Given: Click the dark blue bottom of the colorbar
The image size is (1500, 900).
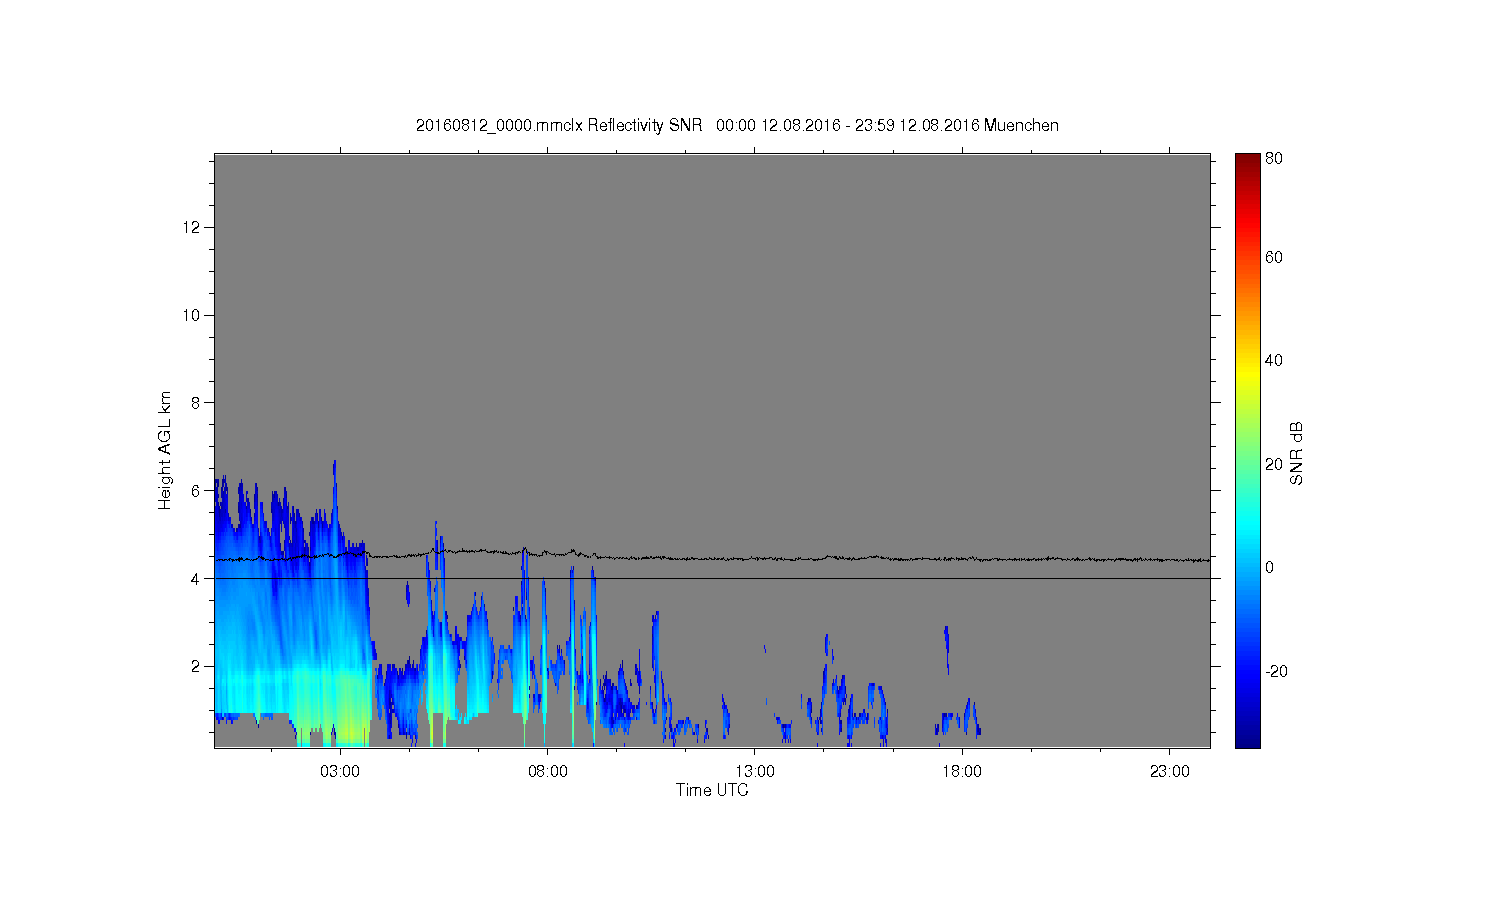Looking at the screenshot, I should pos(1248,738).
